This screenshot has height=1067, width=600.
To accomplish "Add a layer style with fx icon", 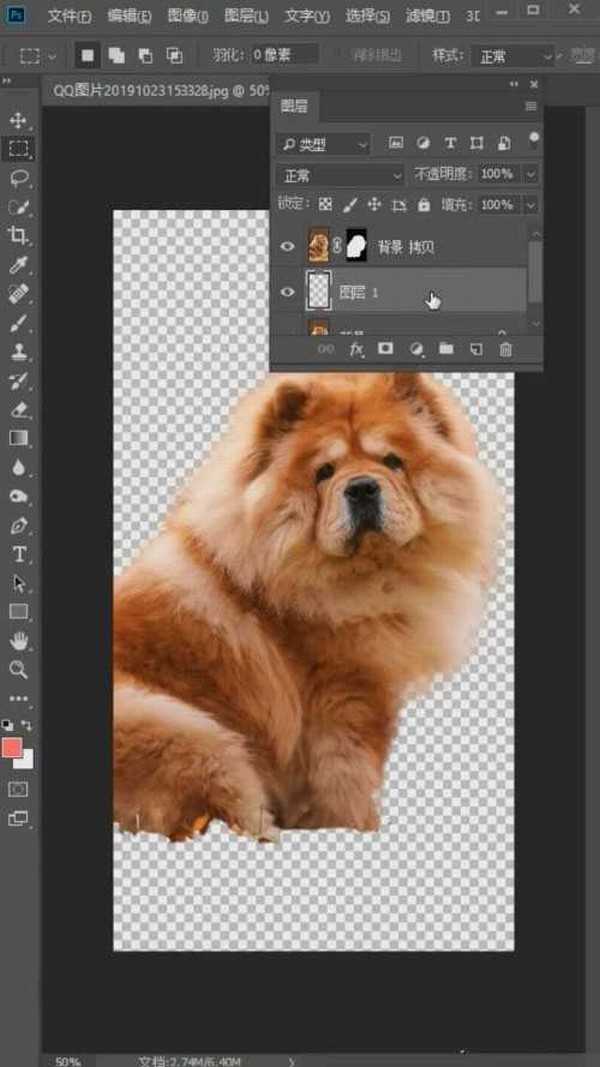I will [x=356, y=349].
